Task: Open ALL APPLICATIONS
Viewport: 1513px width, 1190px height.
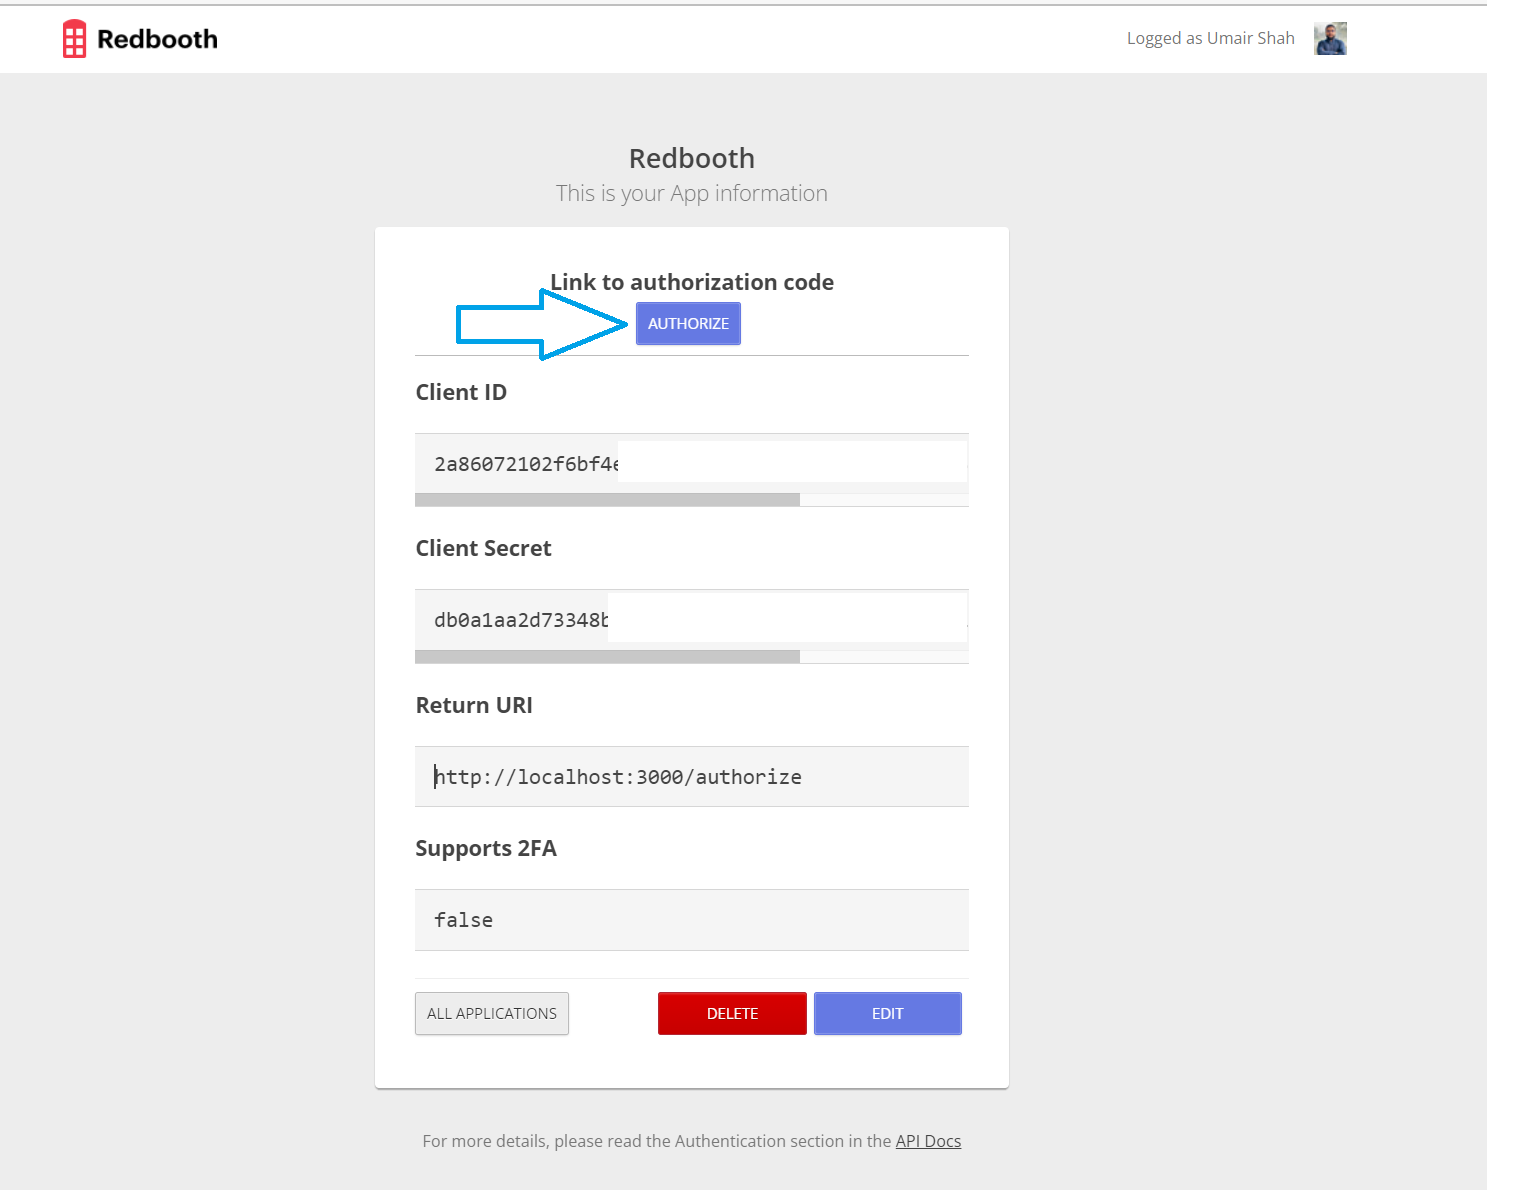Action: (x=491, y=1013)
